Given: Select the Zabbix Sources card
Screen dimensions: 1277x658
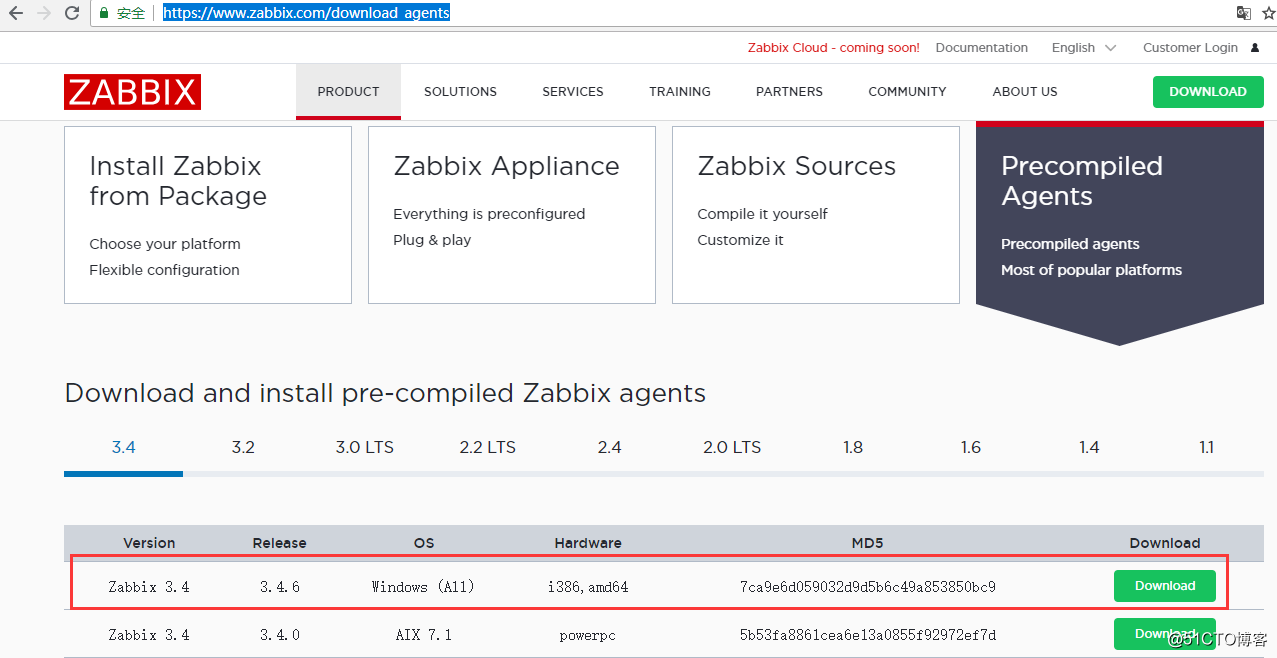Looking at the screenshot, I should [x=816, y=214].
